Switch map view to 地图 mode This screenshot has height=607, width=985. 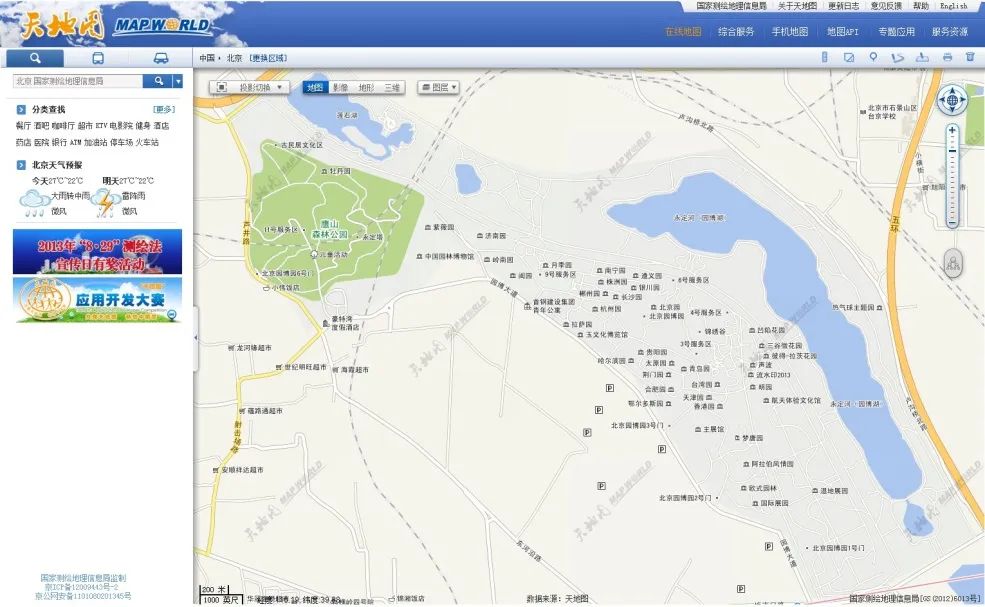[315, 87]
